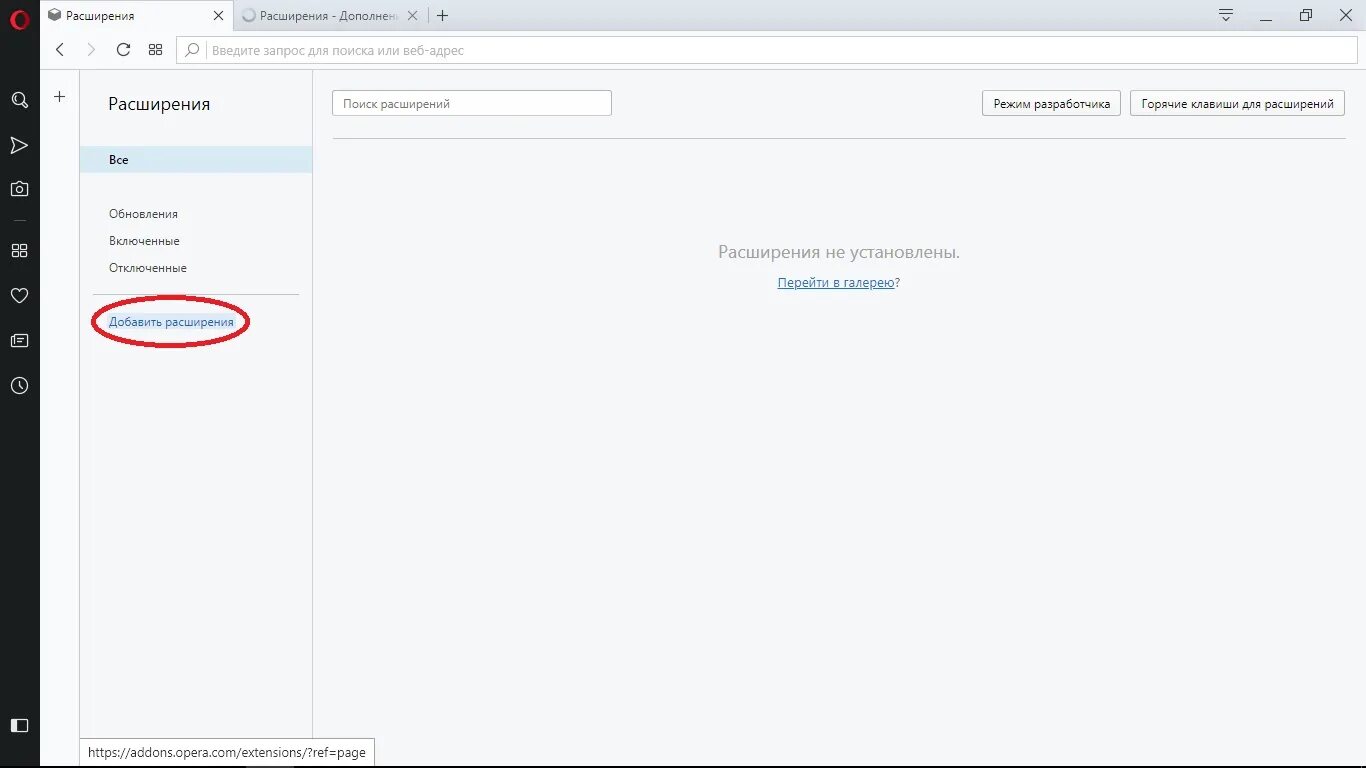
Task: Select the Все filter
Action: (196, 160)
